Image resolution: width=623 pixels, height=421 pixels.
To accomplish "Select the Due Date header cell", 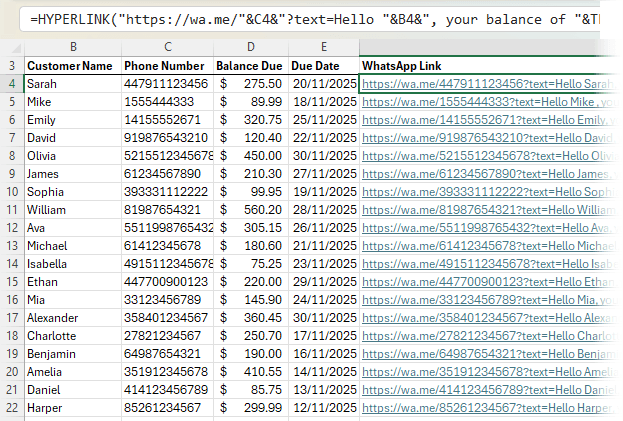I will [x=324, y=66].
